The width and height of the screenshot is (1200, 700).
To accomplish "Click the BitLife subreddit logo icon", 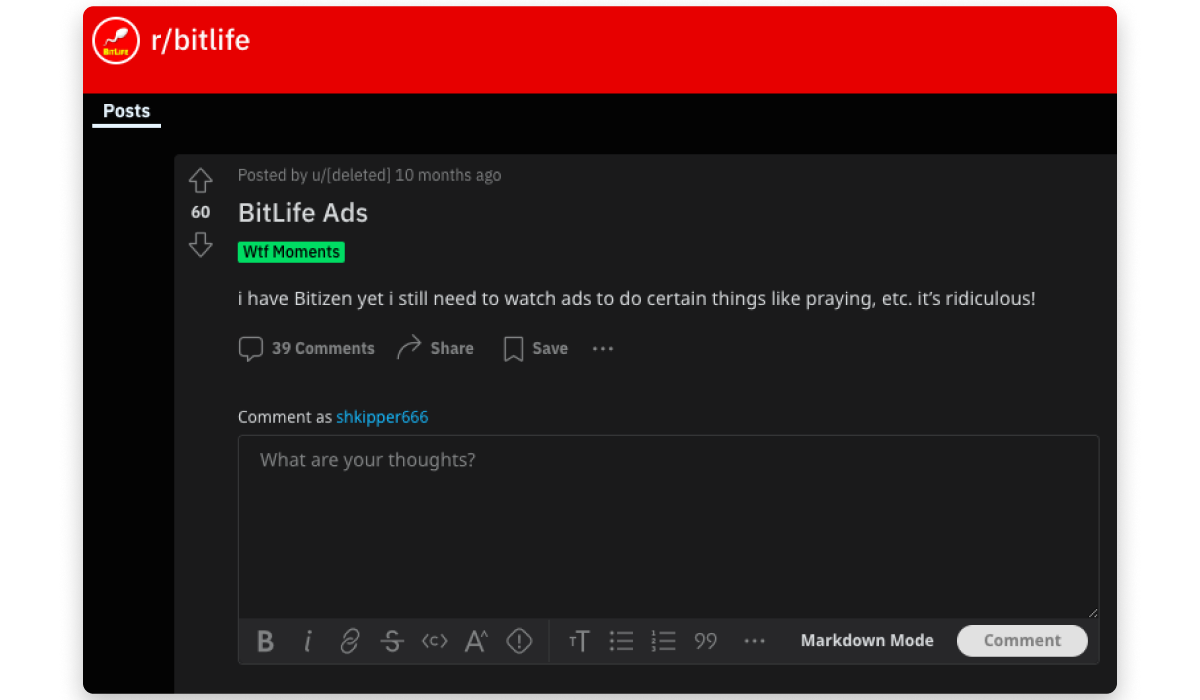I will pyautogui.click(x=116, y=41).
